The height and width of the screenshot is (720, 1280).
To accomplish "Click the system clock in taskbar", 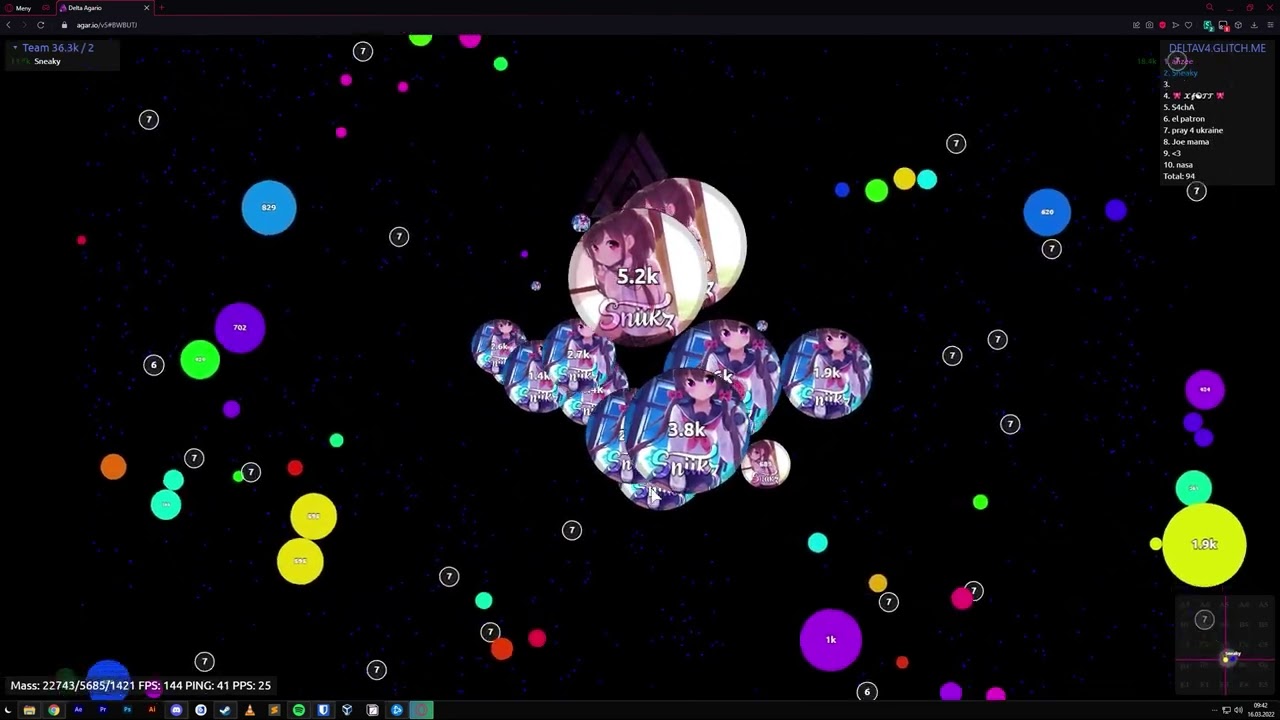I will (1261, 710).
